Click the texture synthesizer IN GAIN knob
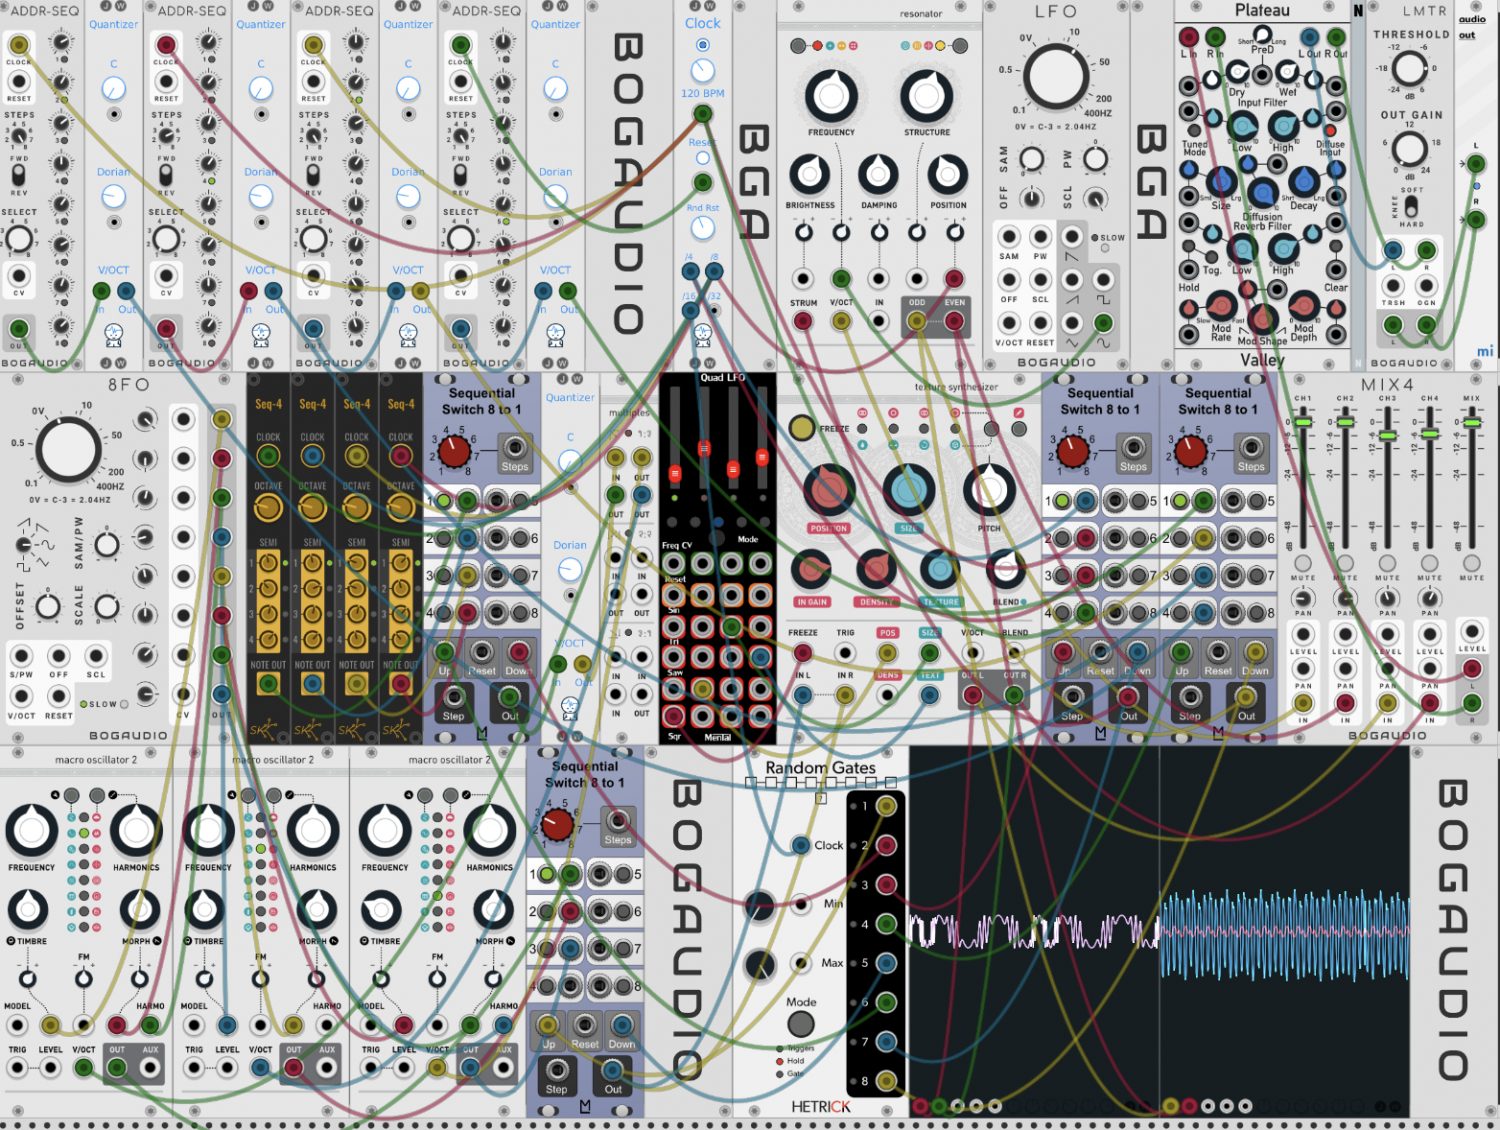The image size is (1500, 1130). point(811,569)
